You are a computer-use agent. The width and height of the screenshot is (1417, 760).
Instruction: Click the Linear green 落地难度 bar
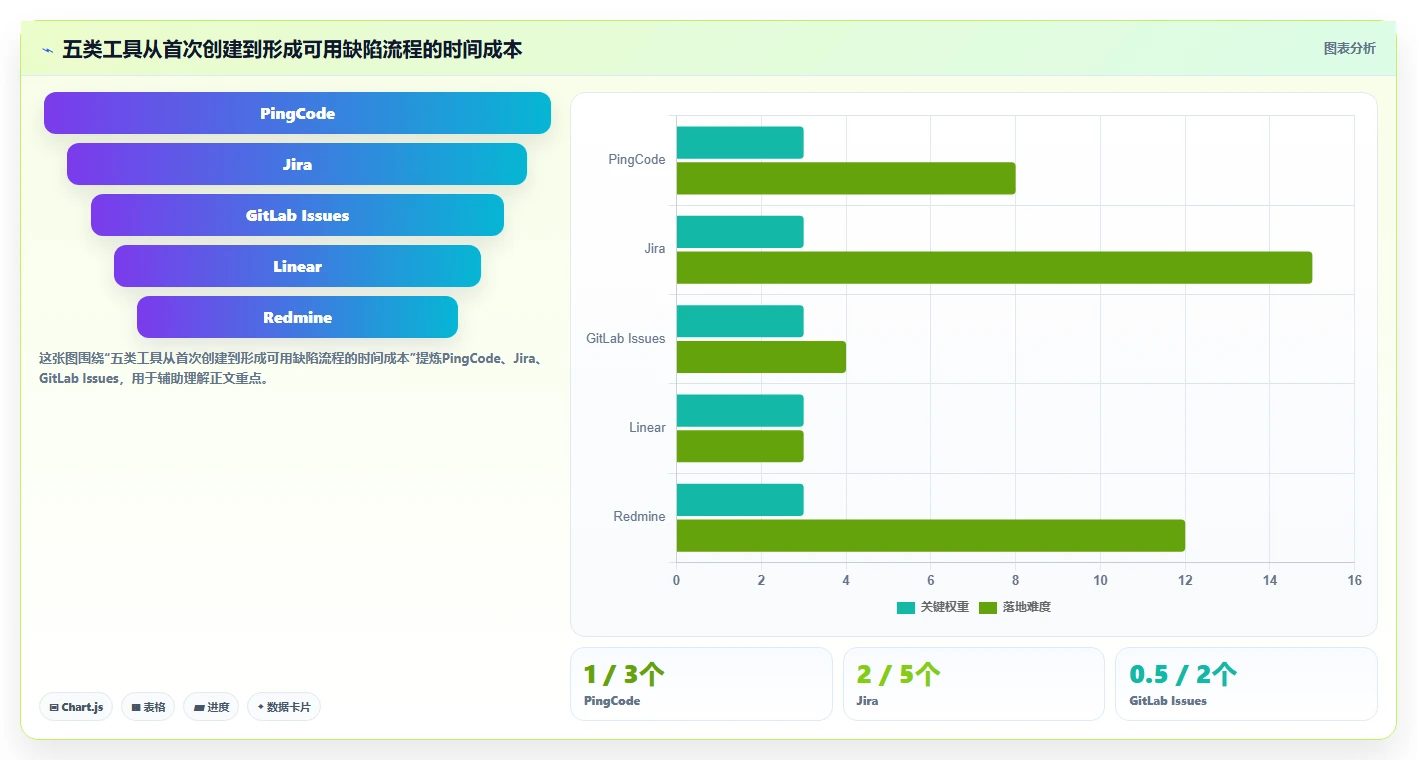[x=740, y=446]
